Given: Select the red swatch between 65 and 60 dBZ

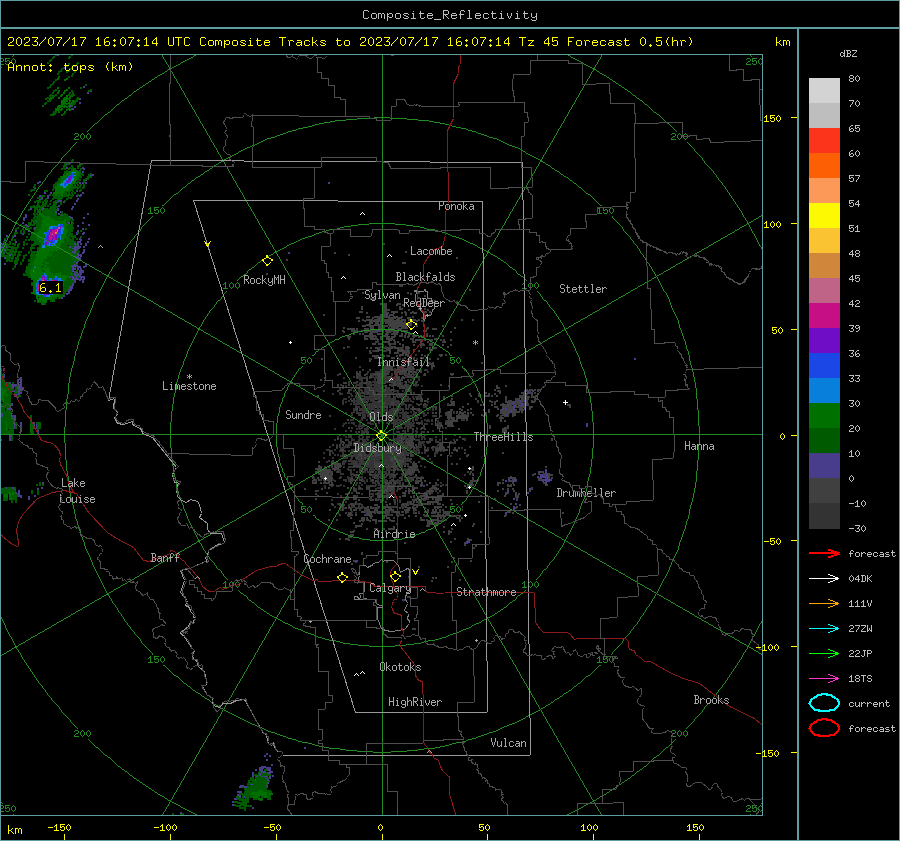Looking at the screenshot, I should [x=824, y=141].
